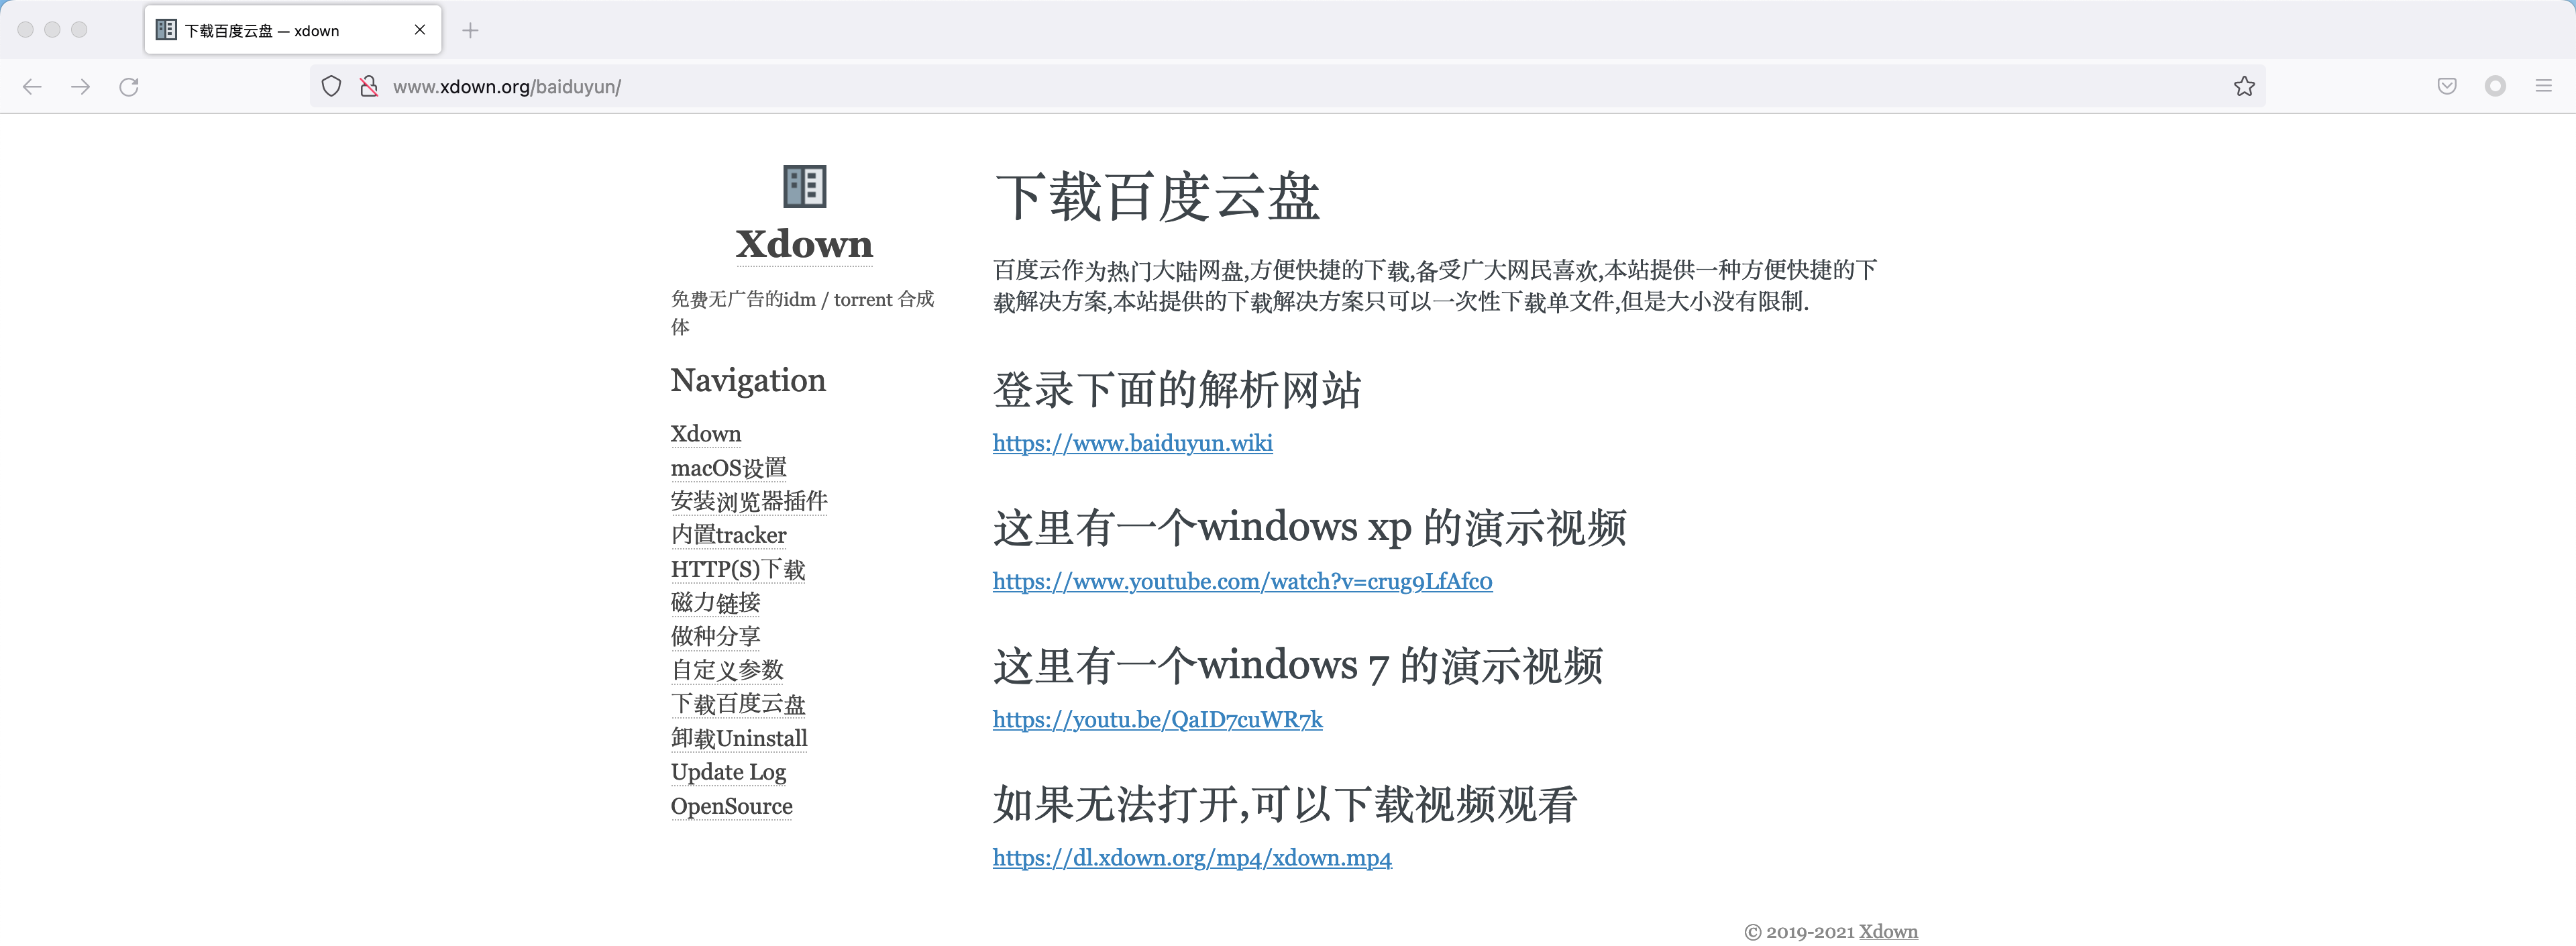Open the 下载百度云盘 navigation link

tap(738, 704)
